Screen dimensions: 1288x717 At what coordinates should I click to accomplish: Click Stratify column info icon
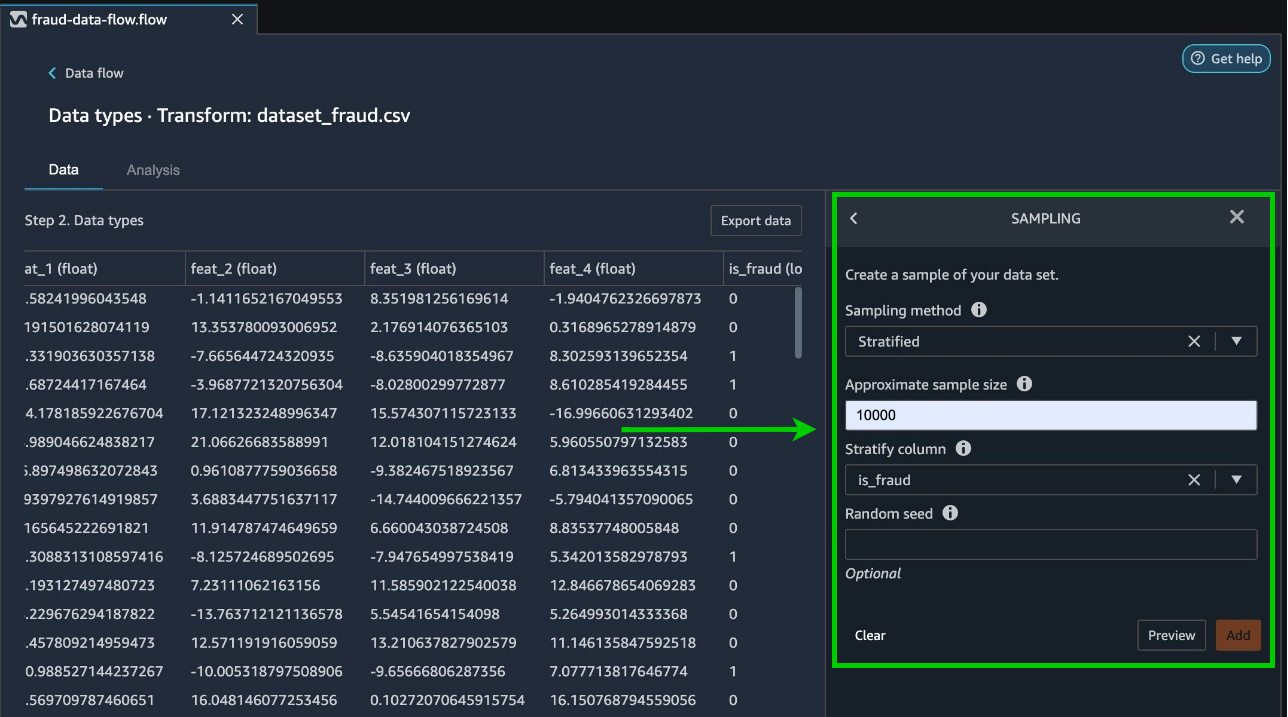click(963, 449)
